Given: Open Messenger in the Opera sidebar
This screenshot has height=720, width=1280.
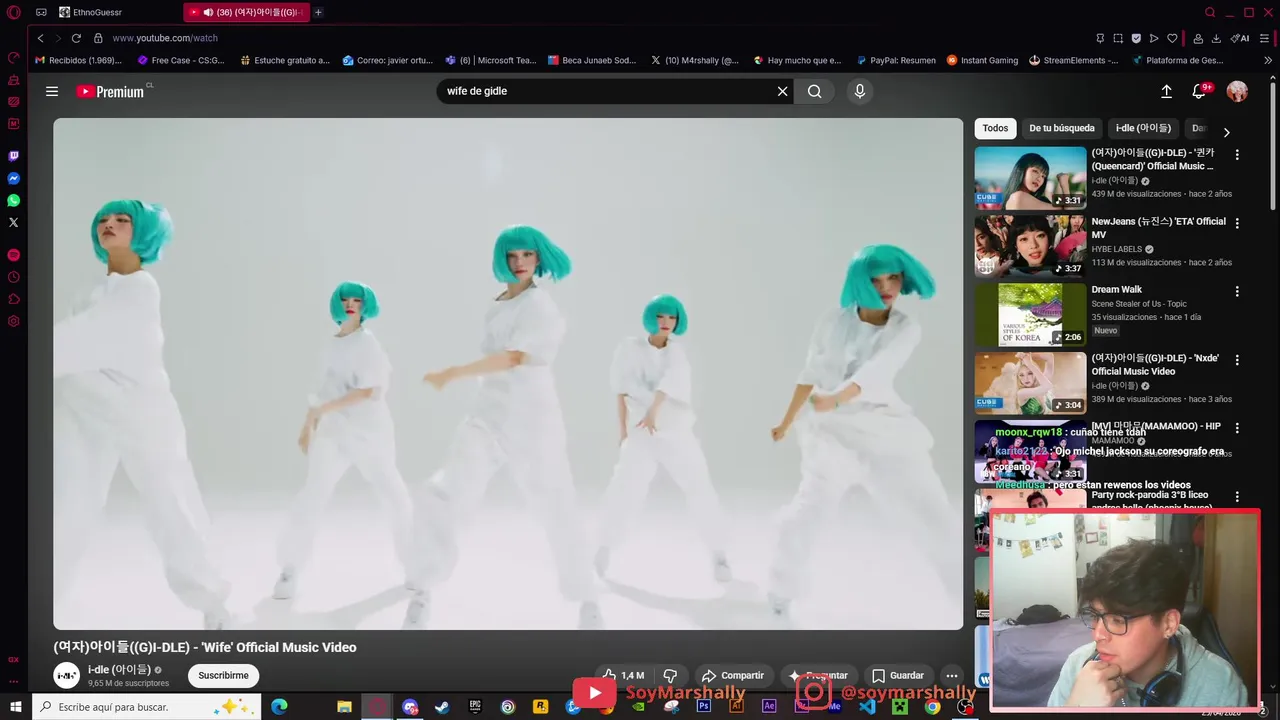Looking at the screenshot, I should [x=14, y=178].
